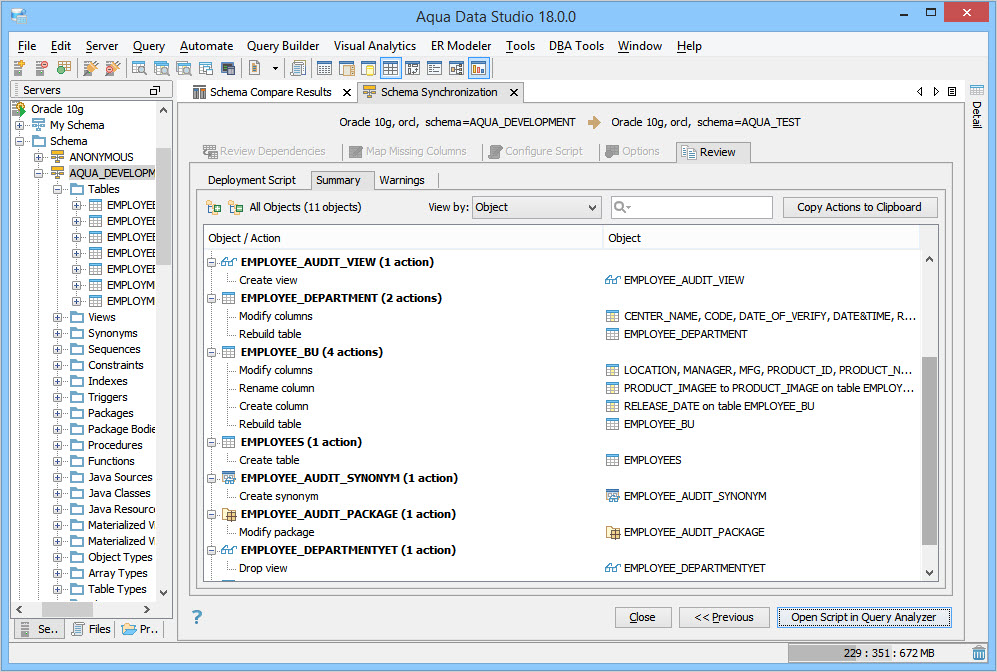This screenshot has width=997, height=672.
Task: Collapse the EMPLOYEE_AUDIT_SYNONYM group
Action: coord(212,478)
